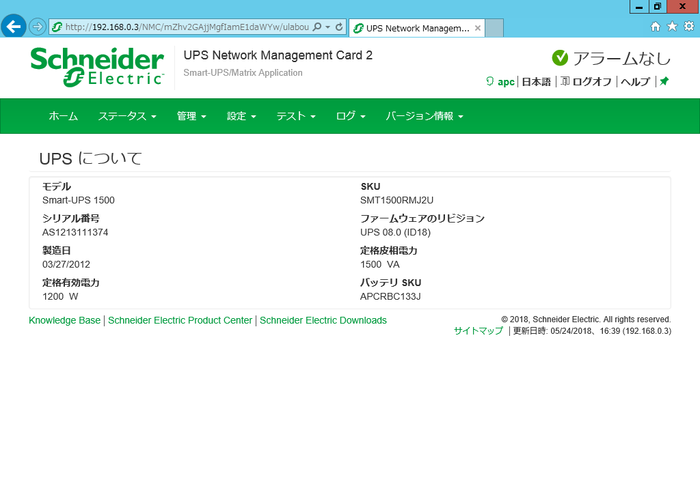Open Schneider Electric Product Center link
Screen dimensions: 700x497
[180, 321]
